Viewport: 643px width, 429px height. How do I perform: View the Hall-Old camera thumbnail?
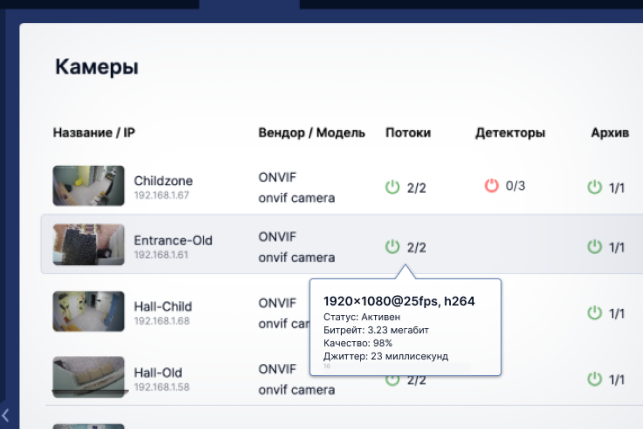click(x=88, y=378)
